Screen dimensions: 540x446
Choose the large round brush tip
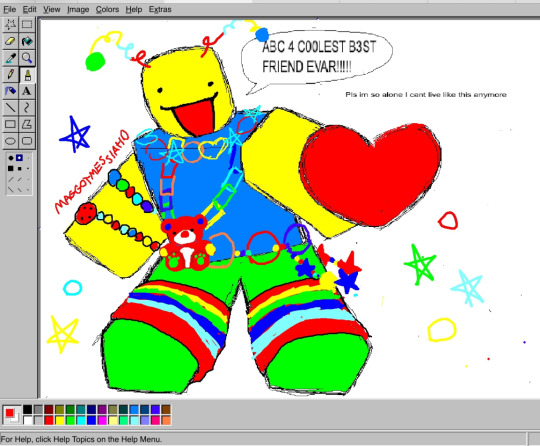(x=11, y=158)
